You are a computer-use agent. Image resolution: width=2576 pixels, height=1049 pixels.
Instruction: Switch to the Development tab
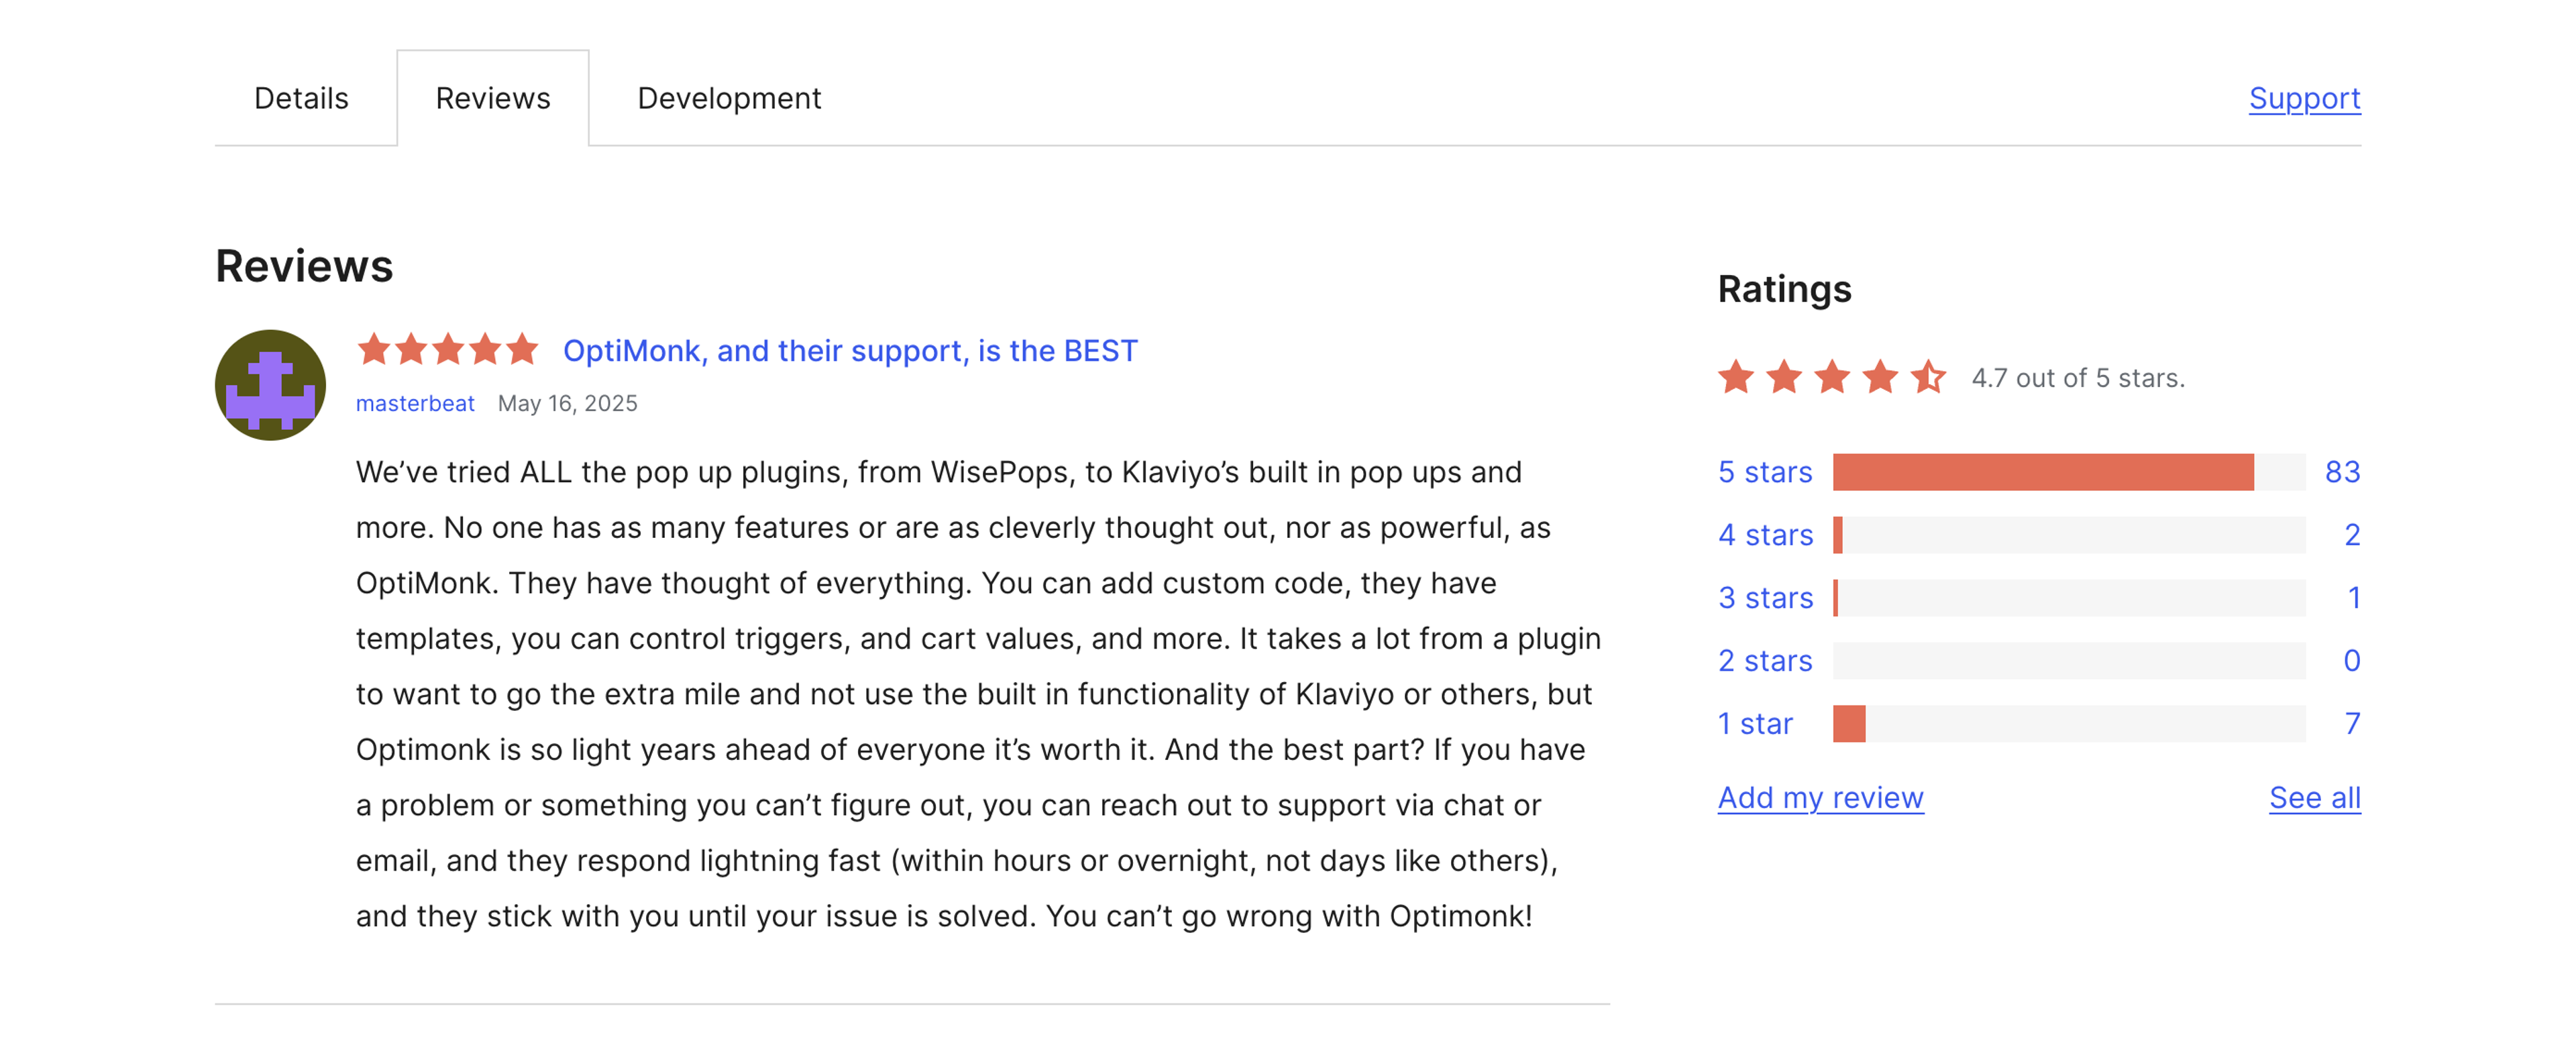tap(729, 98)
